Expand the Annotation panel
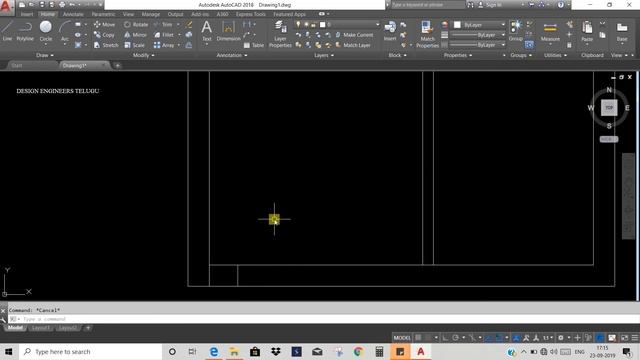The height and width of the screenshot is (360, 640). [x=231, y=56]
